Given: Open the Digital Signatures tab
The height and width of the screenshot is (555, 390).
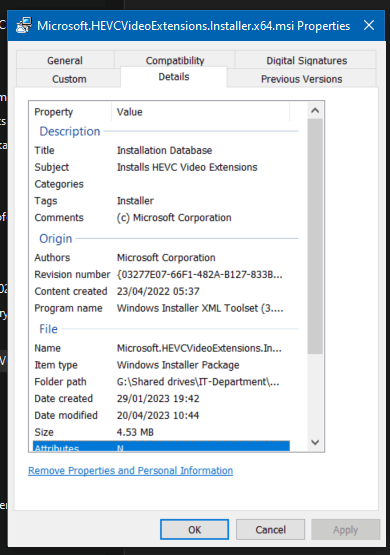Looking at the screenshot, I should (x=306, y=60).
